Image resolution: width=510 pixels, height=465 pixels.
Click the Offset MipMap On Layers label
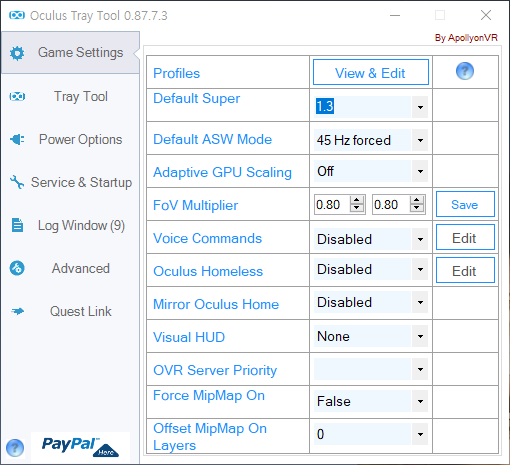coord(210,437)
